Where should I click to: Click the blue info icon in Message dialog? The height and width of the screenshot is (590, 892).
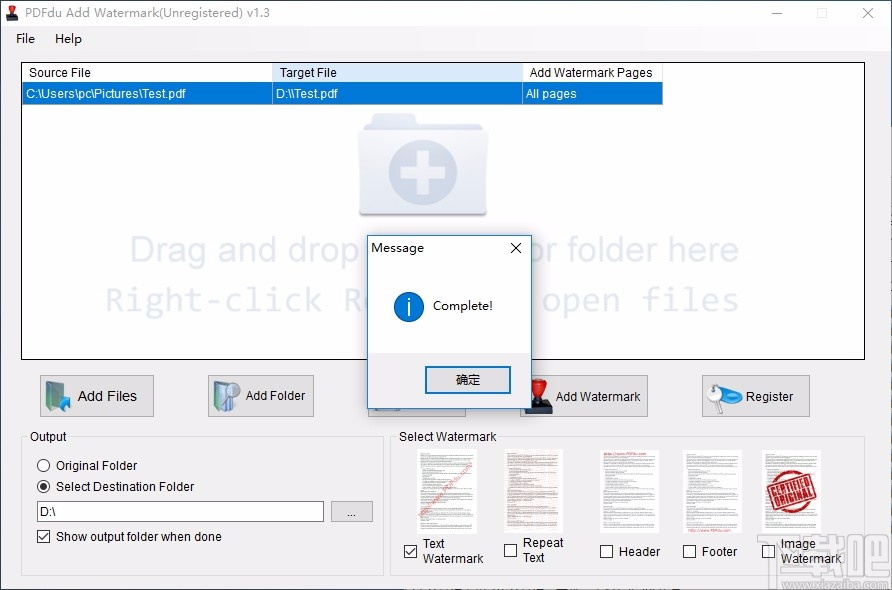point(408,307)
